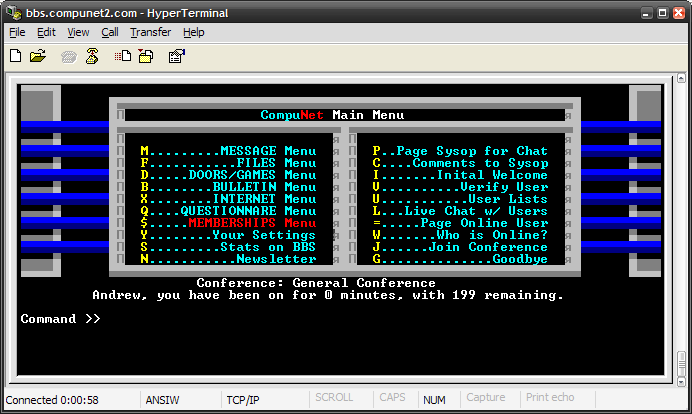692x414 pixels.
Task: Click the Capture status indicator
Action: coord(485,397)
